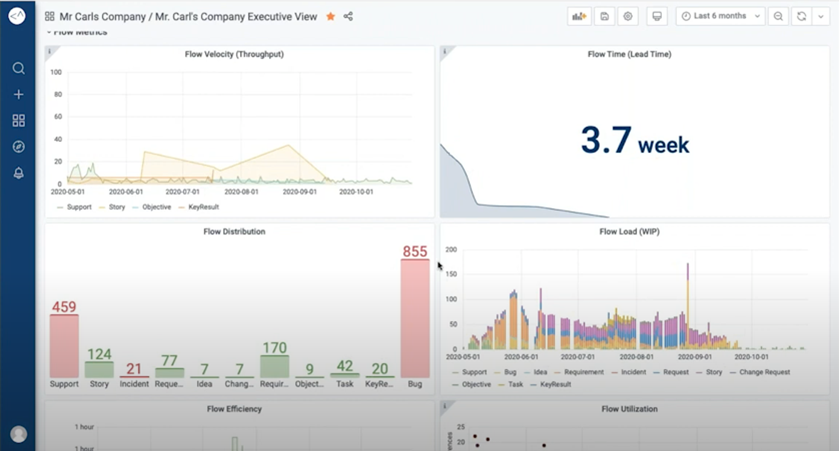Toggle the favorite star for this dashboard
Image resolution: width=839 pixels, height=451 pixels.
331,17
